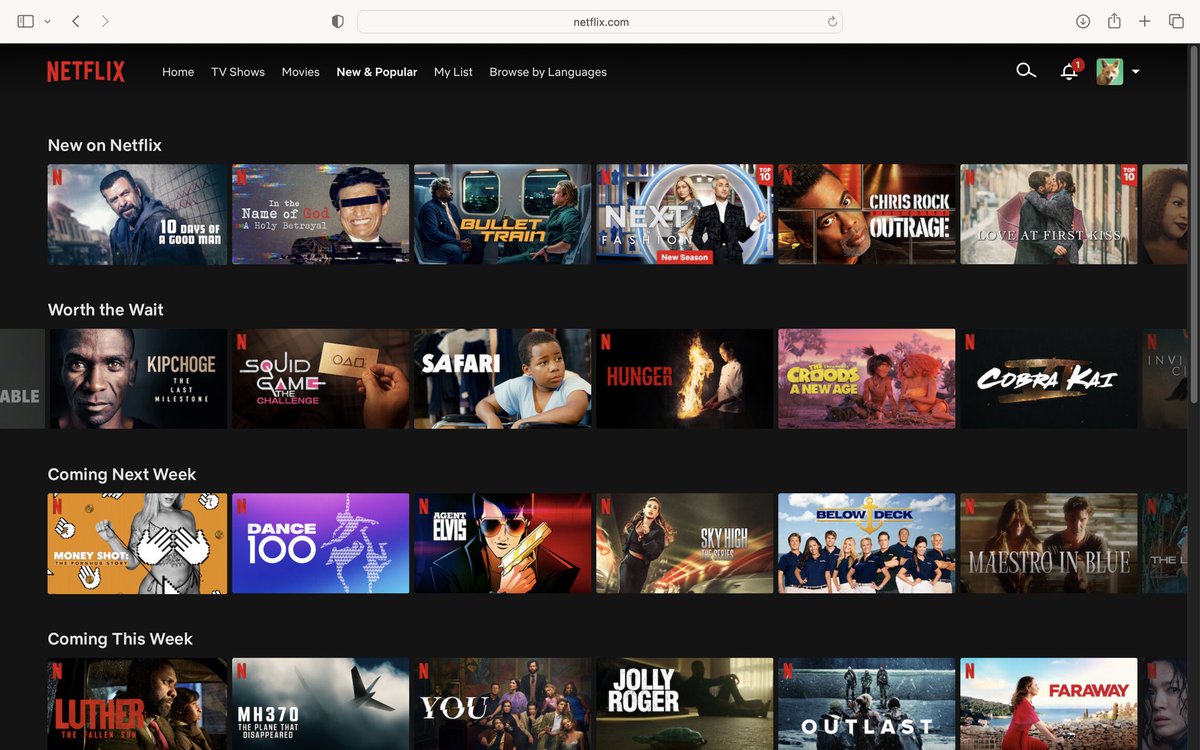Viewport: 1200px width, 750px height.
Task: Open the Hunger thumbnail
Action: (x=685, y=379)
